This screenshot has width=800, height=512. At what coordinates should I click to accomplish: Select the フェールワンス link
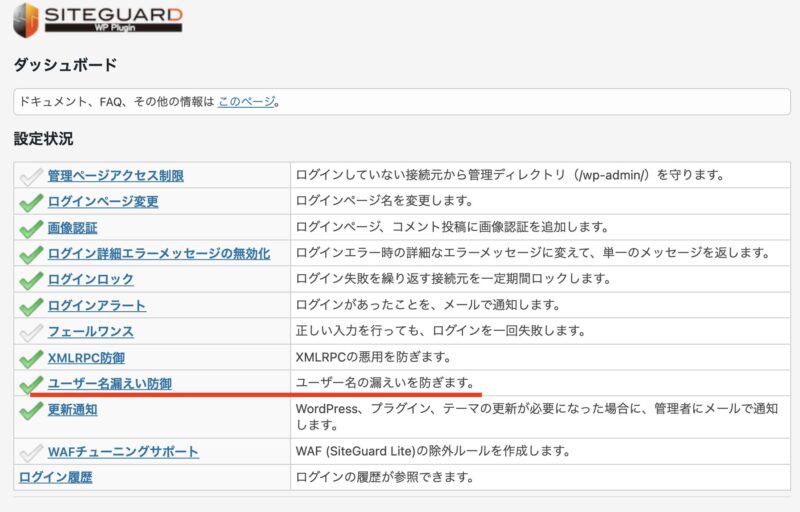click(x=90, y=332)
